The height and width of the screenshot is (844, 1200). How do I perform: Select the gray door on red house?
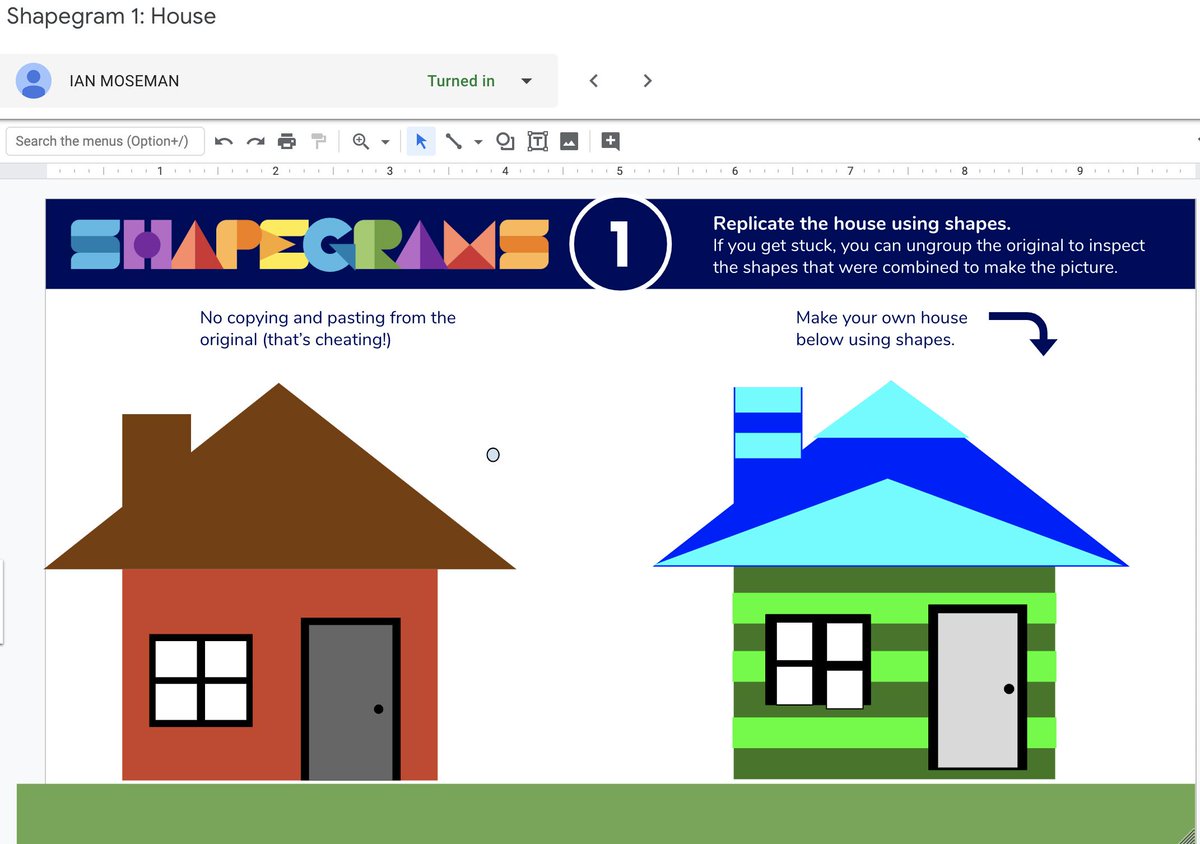pos(350,699)
